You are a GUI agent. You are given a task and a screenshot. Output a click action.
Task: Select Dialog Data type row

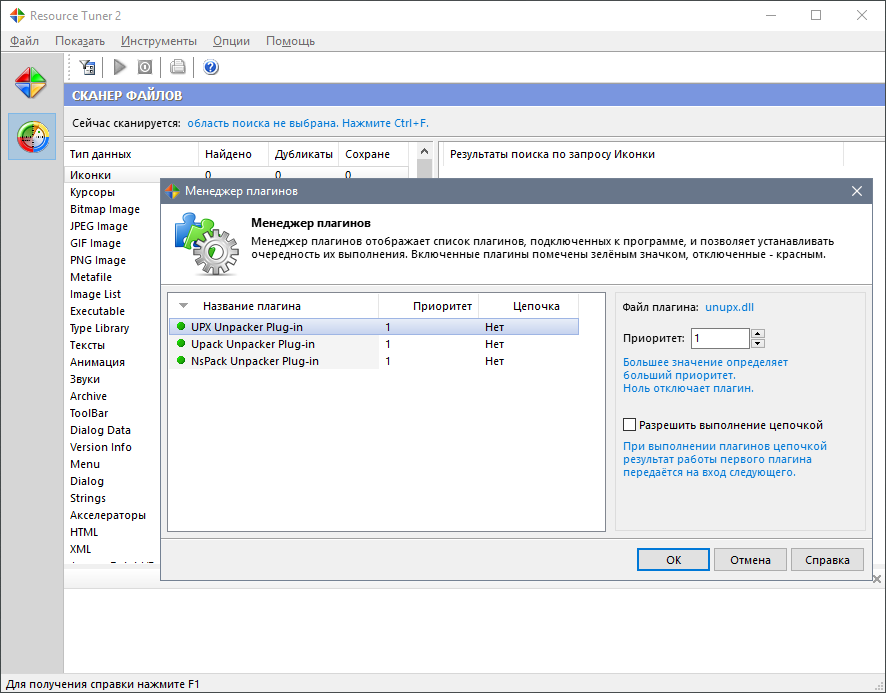click(100, 429)
